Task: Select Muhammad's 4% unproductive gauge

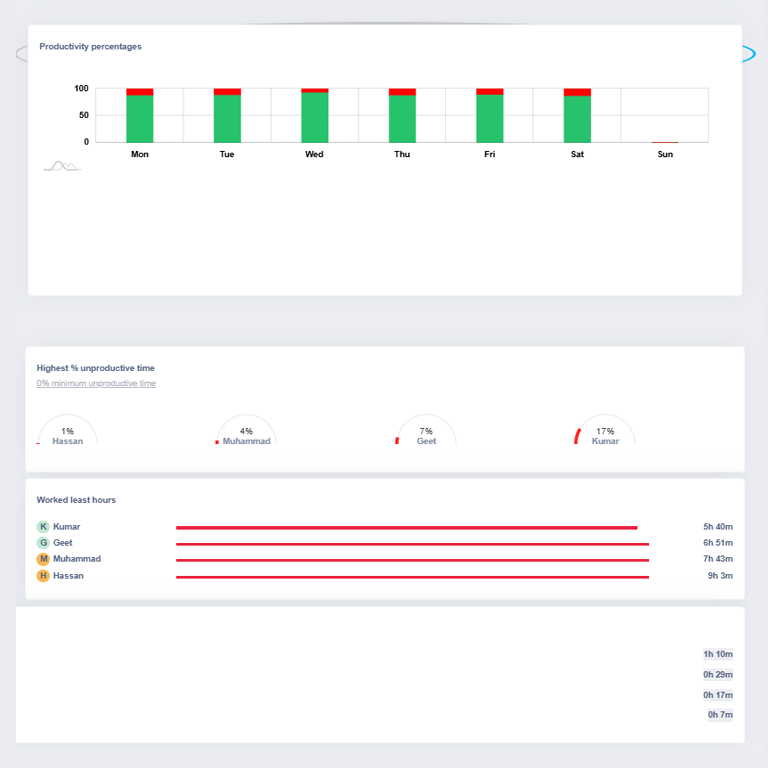Action: 246,430
